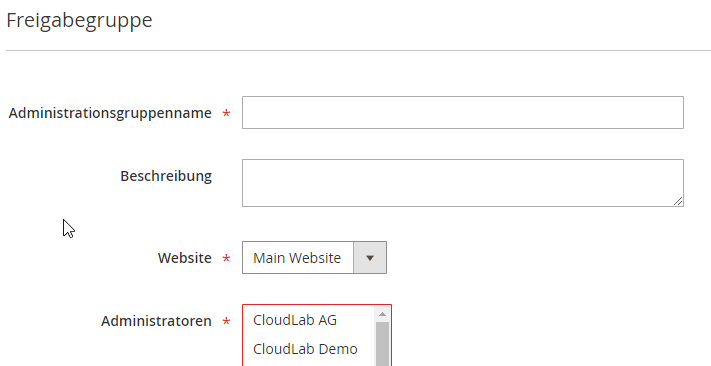The image size is (711, 366).
Task: Focus the Beschreibung text area
Action: (x=463, y=183)
